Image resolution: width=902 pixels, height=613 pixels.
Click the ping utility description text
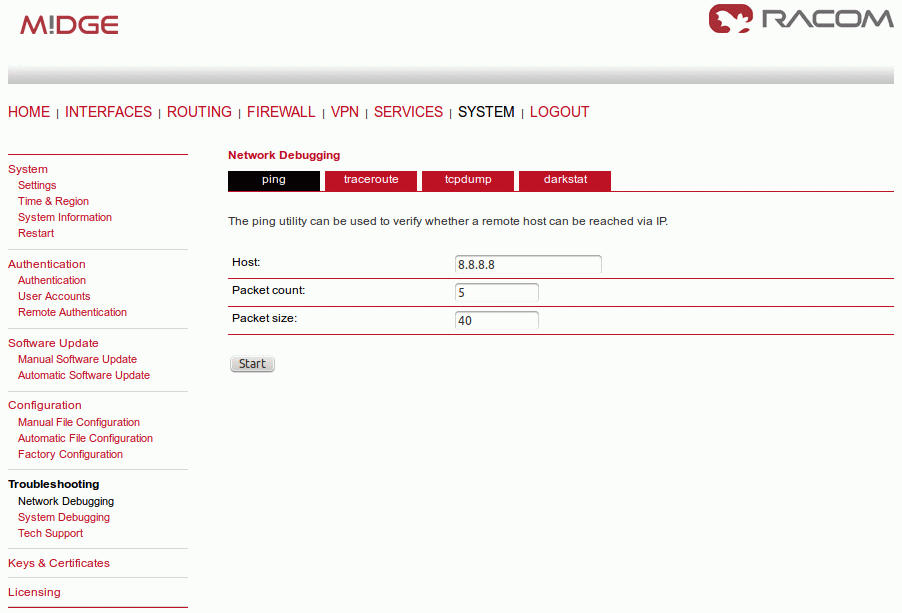click(448, 221)
